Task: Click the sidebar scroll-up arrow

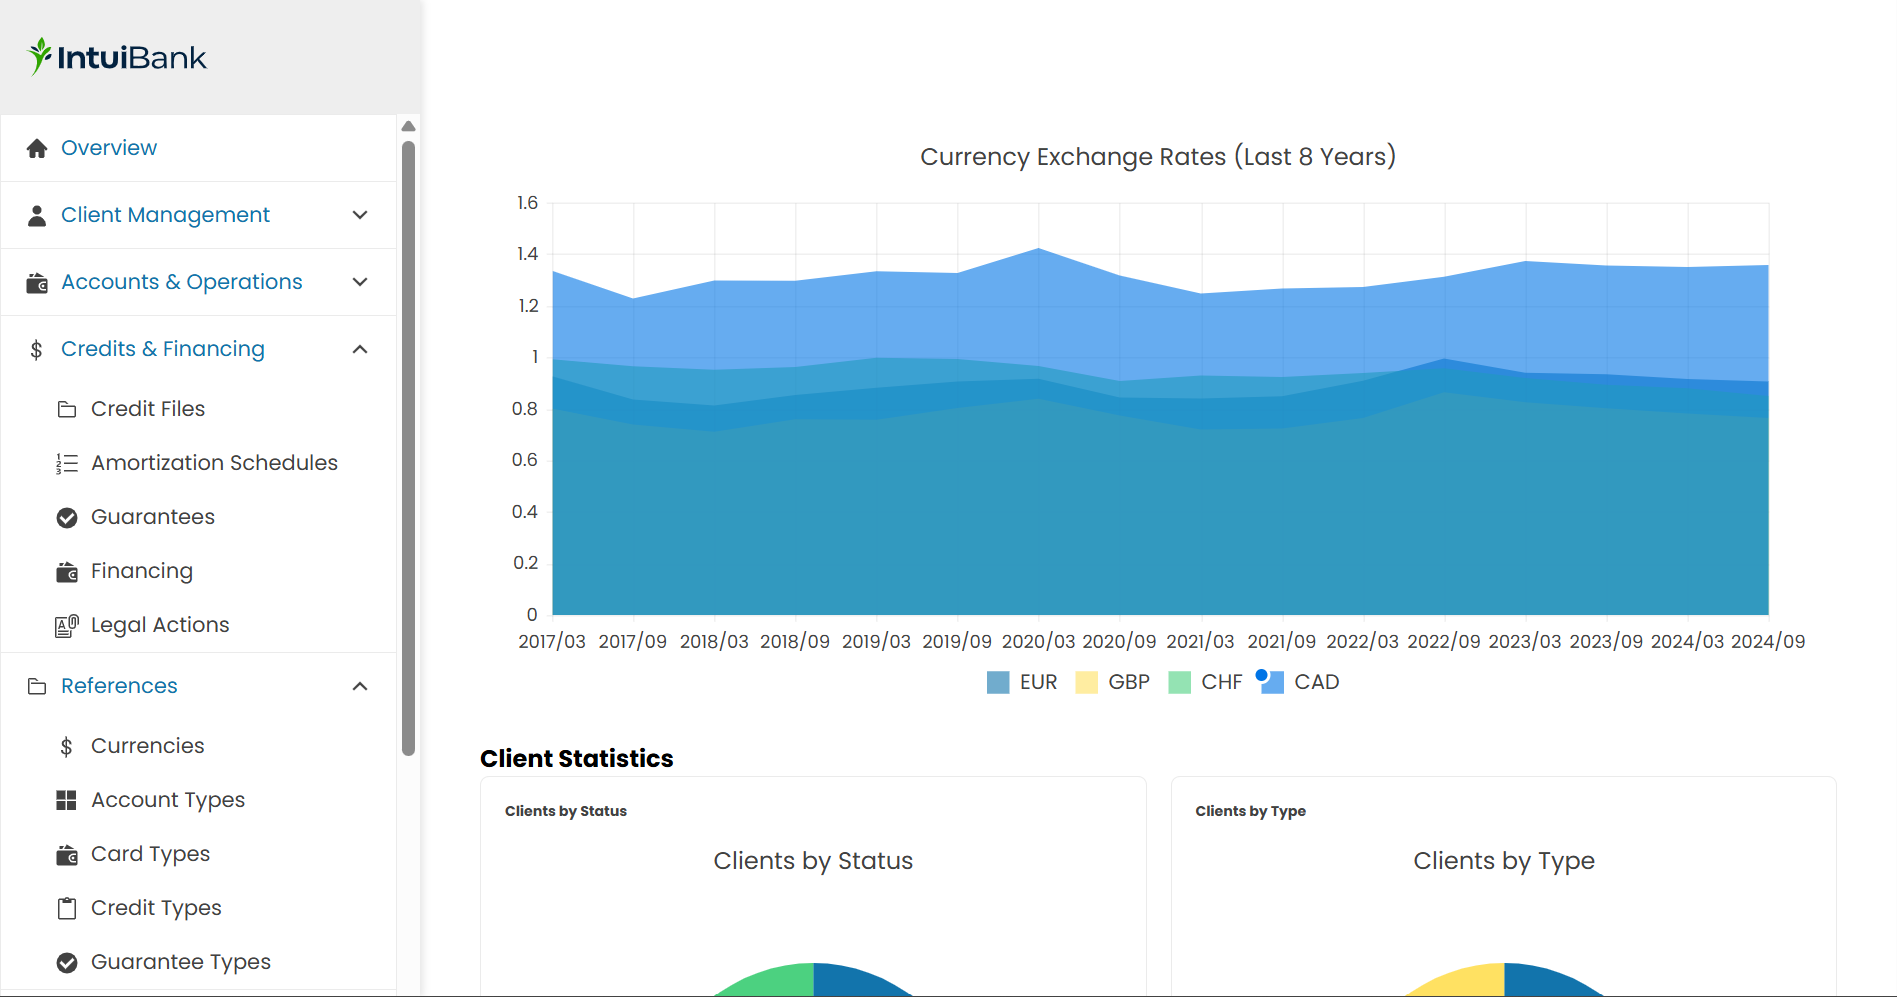Action: click(408, 126)
